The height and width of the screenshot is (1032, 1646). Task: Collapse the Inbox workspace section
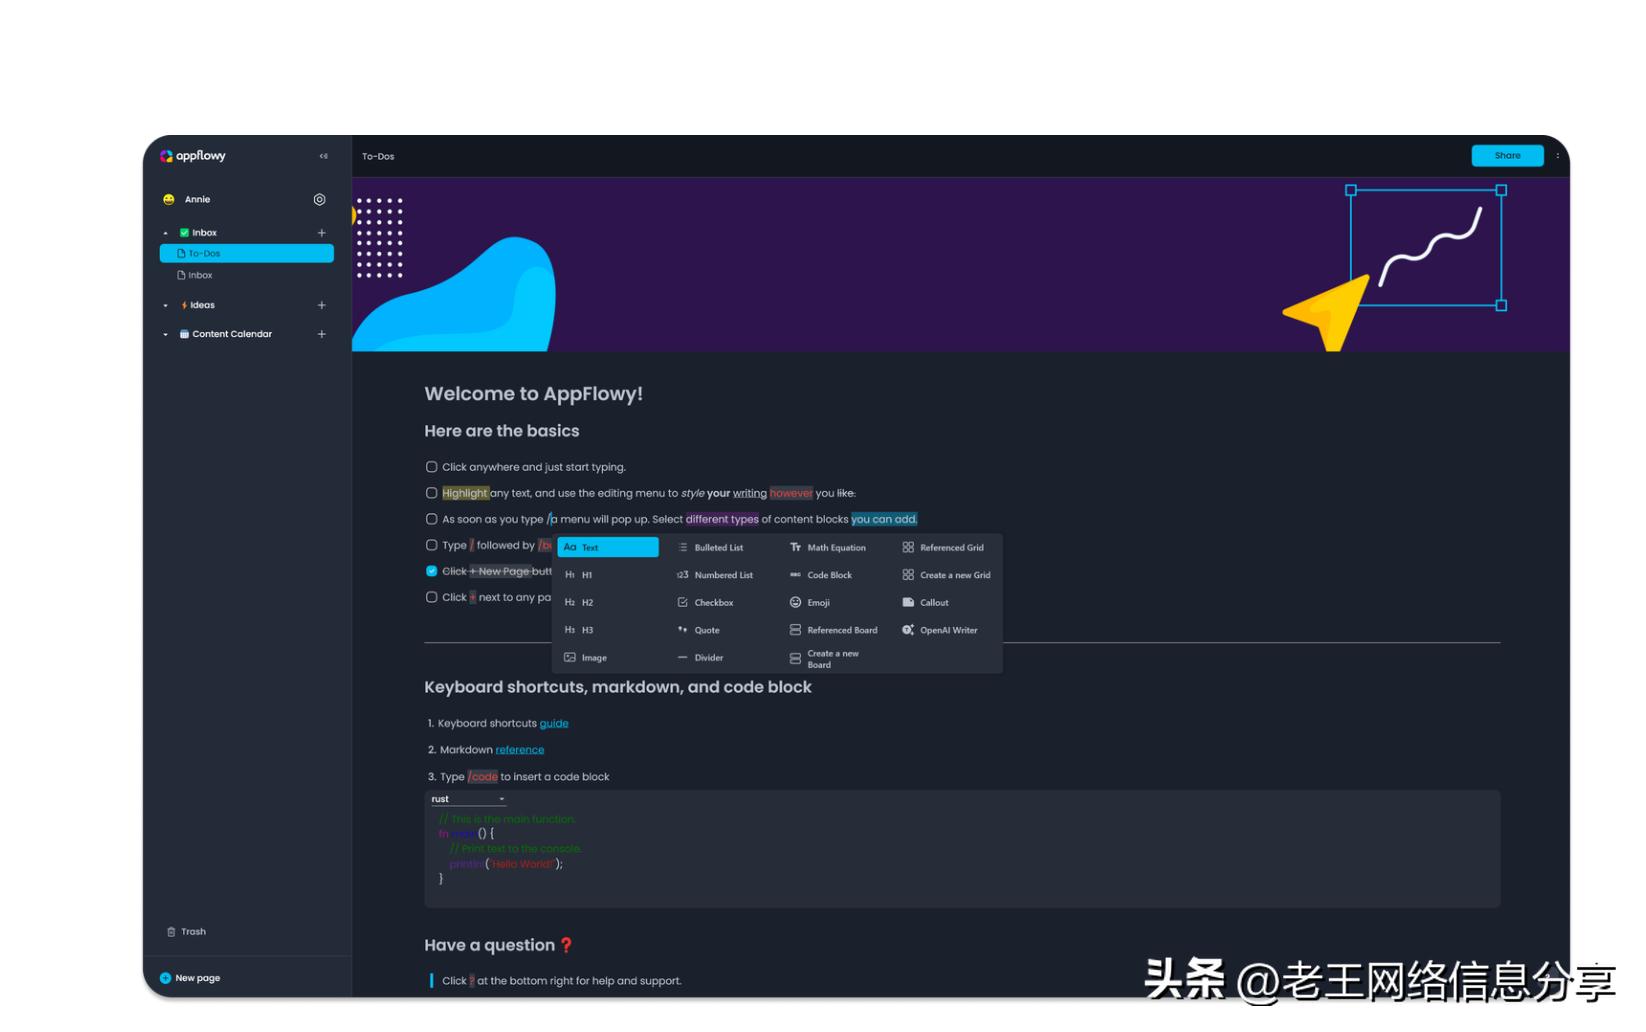point(165,232)
